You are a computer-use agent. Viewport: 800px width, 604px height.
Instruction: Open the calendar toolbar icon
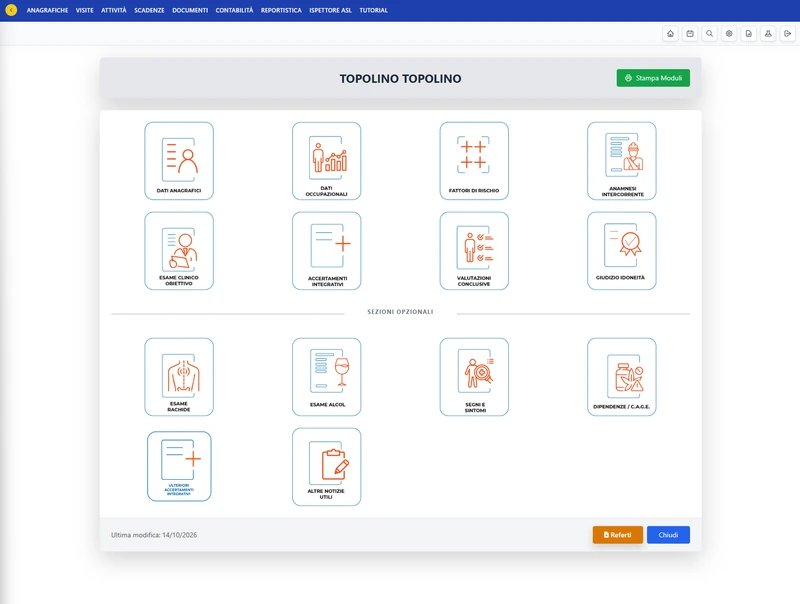click(x=690, y=34)
